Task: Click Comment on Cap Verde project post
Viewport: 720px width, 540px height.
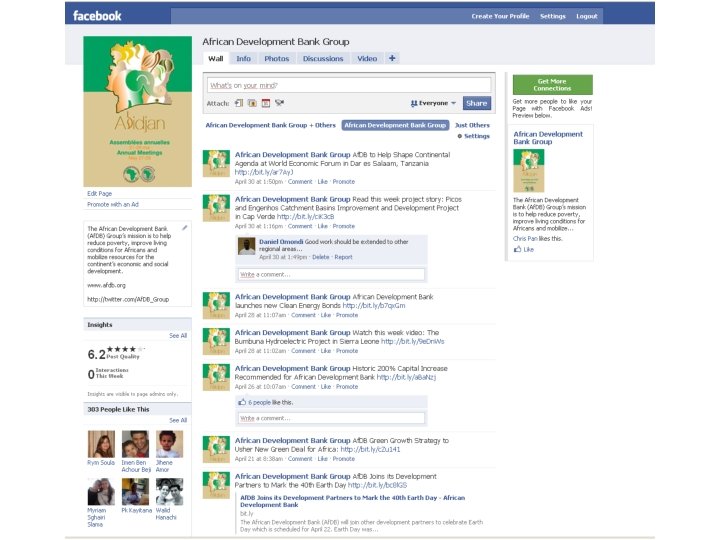Action: (x=300, y=226)
